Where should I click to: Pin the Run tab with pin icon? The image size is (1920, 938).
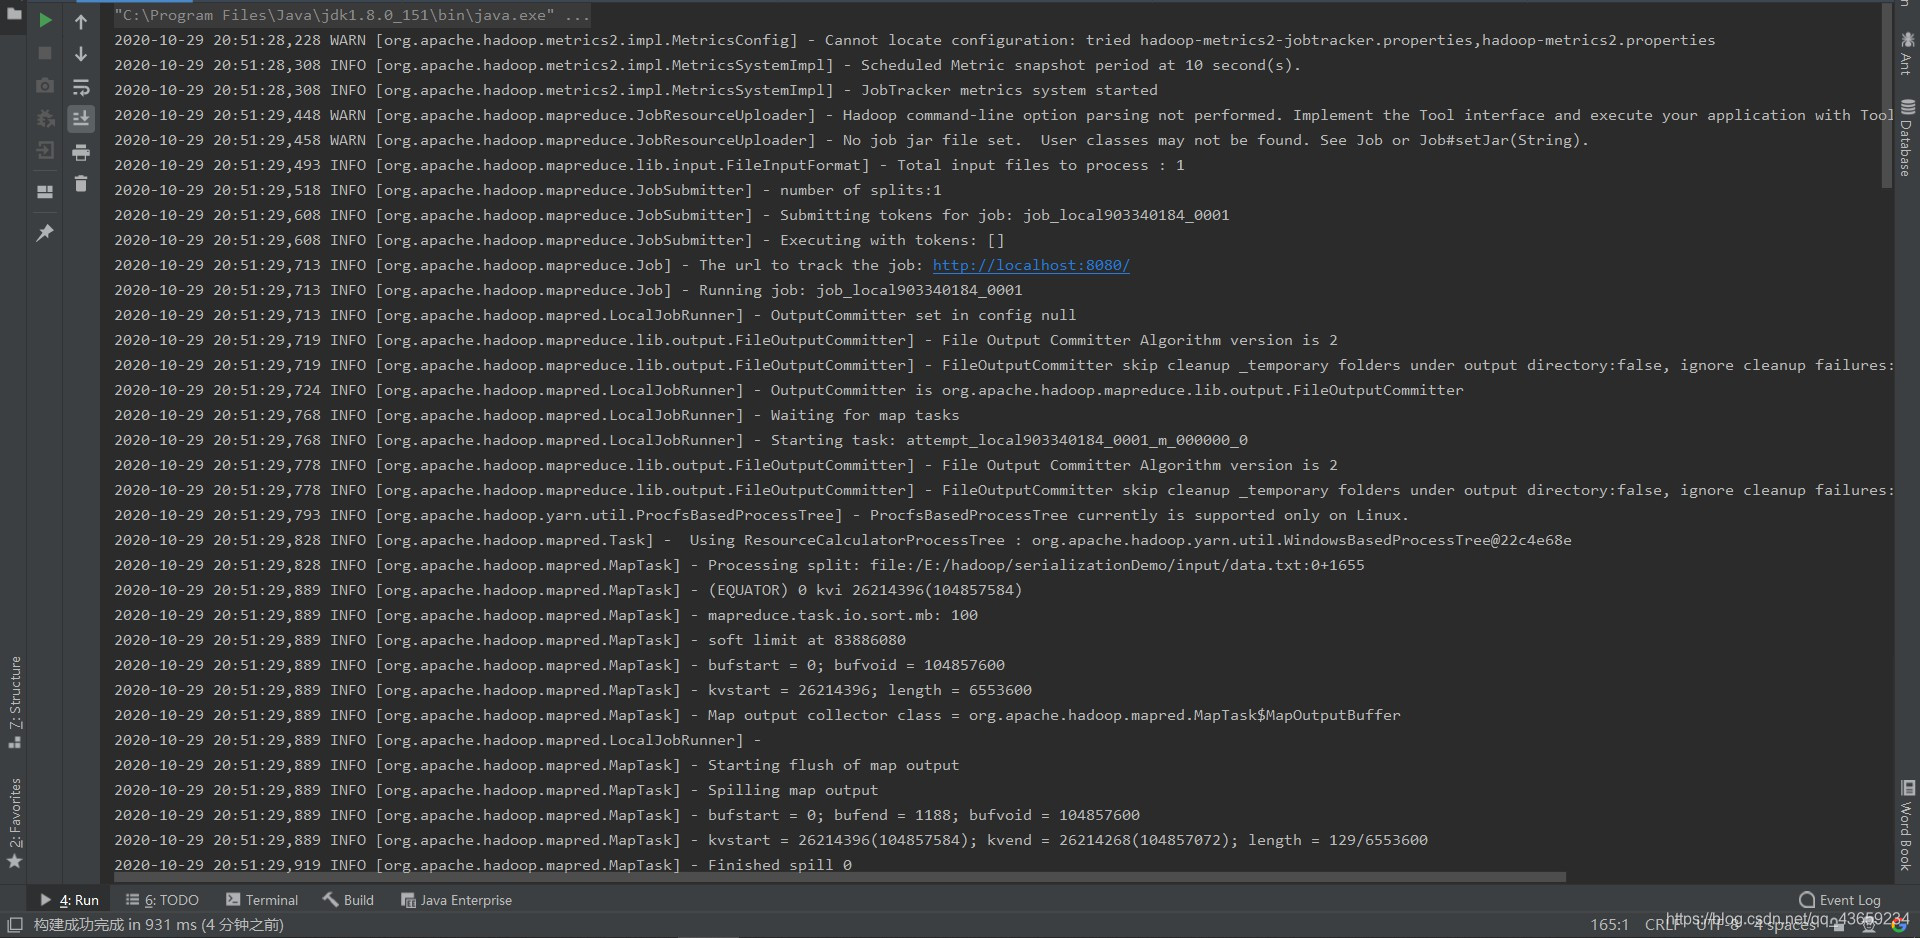(x=45, y=232)
